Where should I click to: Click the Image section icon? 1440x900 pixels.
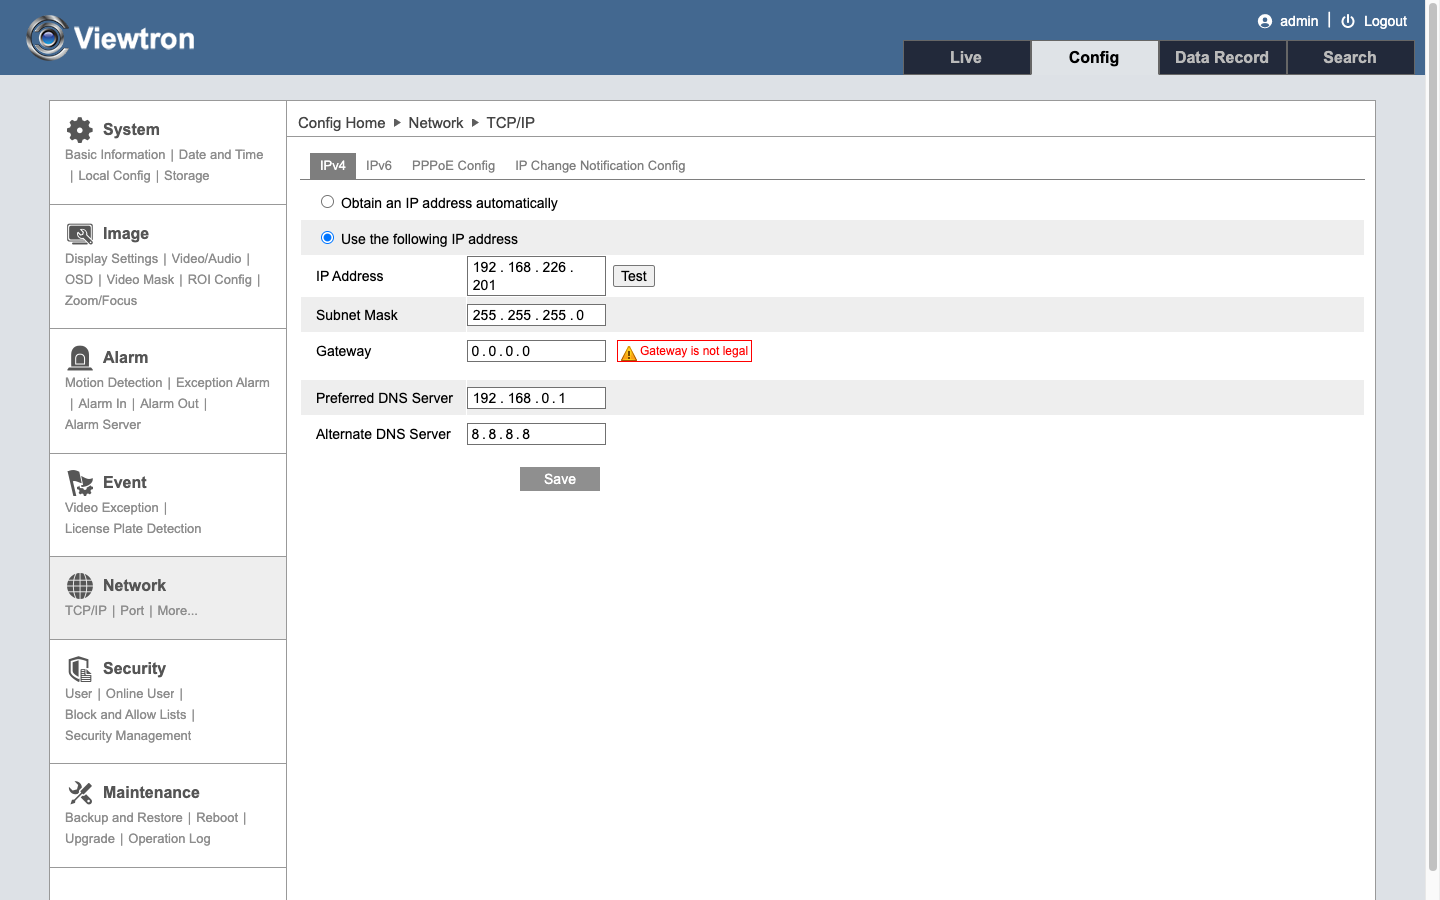coord(80,234)
